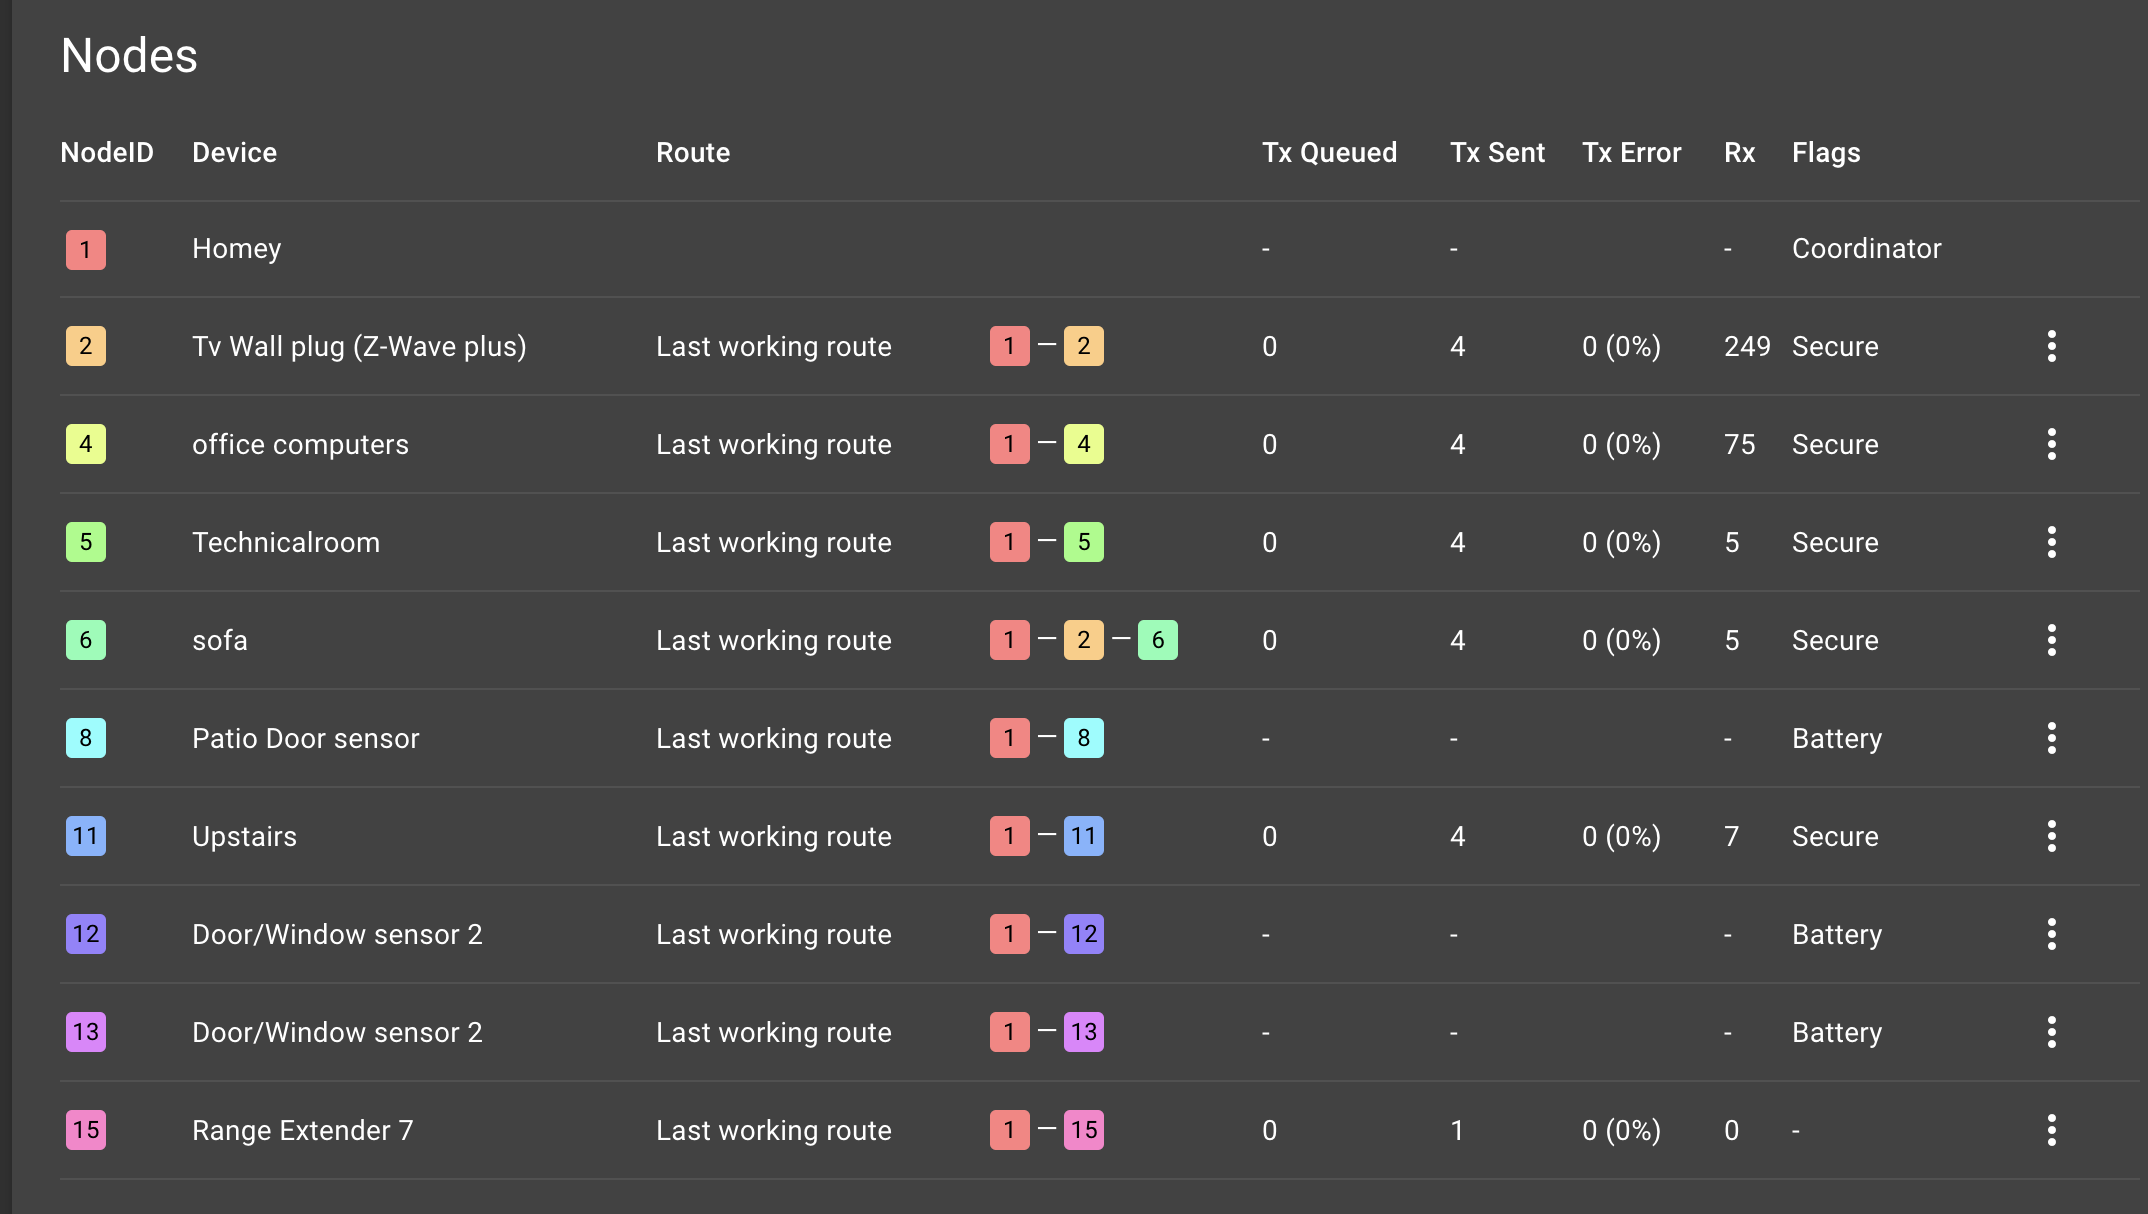2148x1214 pixels.
Task: Click the Range Extender 7 device name
Action: pos(302,1130)
